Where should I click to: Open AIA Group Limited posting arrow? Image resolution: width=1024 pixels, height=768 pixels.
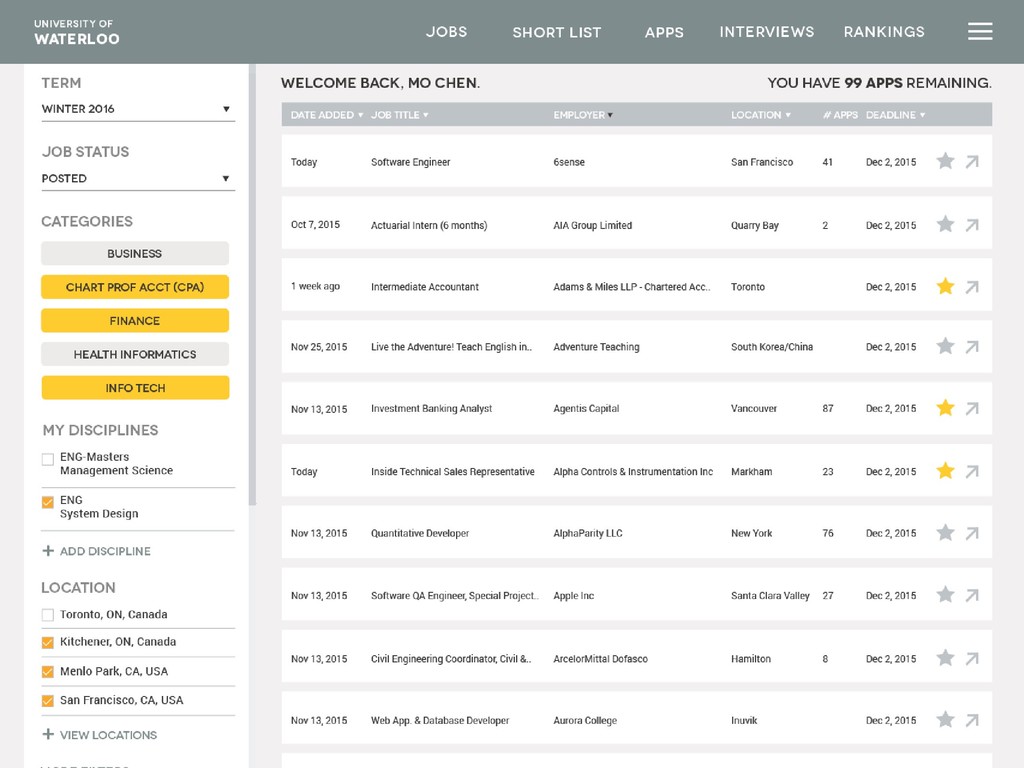point(972,225)
